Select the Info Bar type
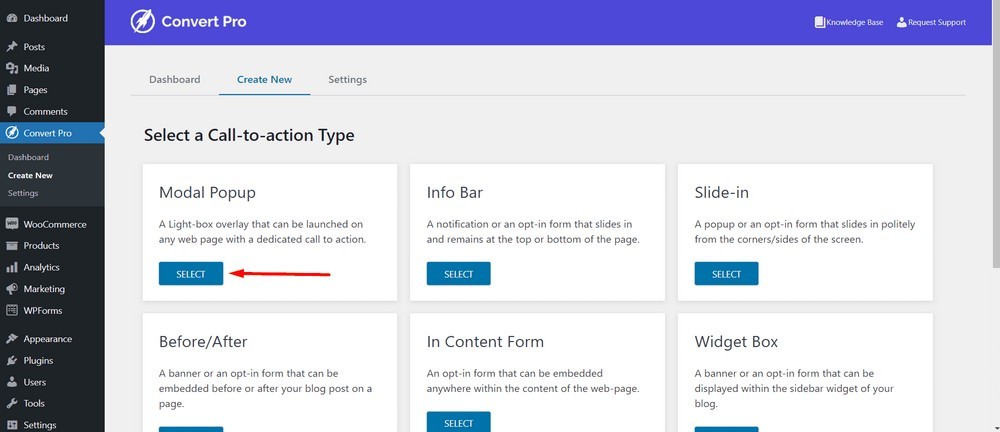Viewport: 1000px width, 432px height. tap(459, 274)
